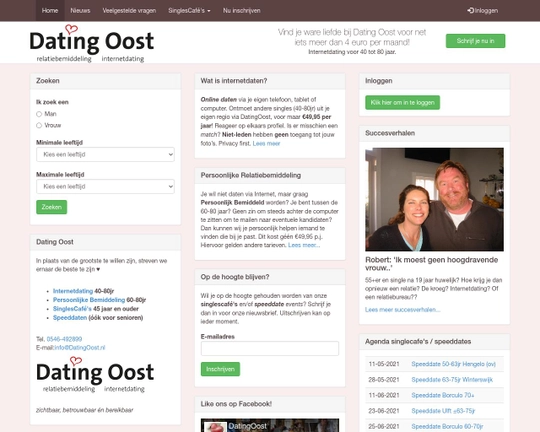540x432 pixels.
Task: Click the Inloggen icon in the top navigation bar
Action: [470, 11]
